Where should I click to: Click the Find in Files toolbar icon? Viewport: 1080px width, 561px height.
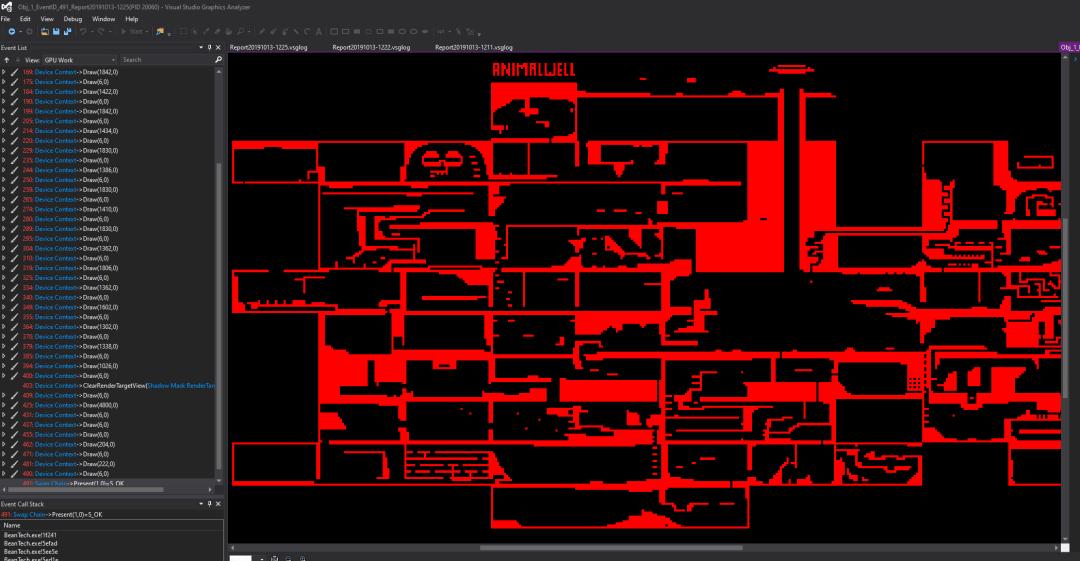(x=160, y=32)
